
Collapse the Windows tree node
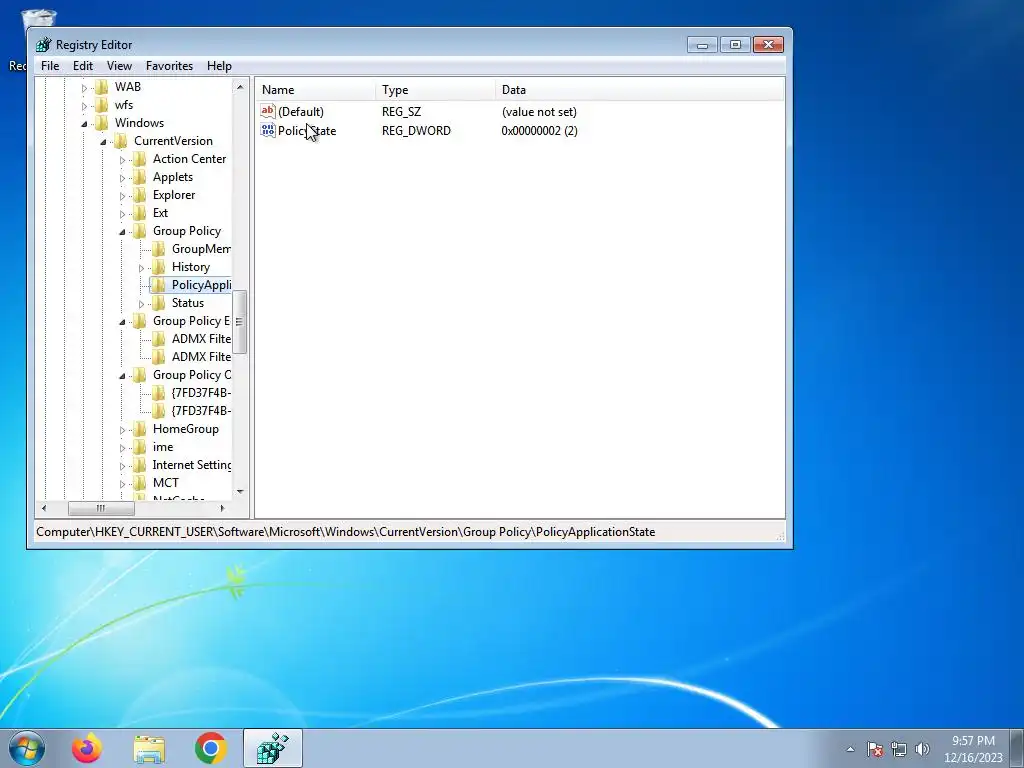click(x=84, y=123)
